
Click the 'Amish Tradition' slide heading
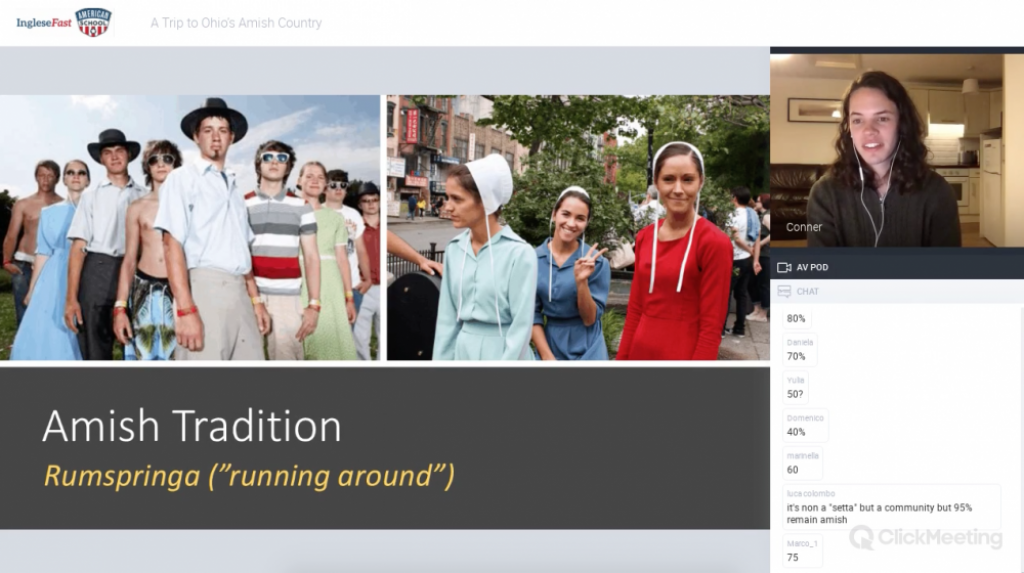(191, 427)
